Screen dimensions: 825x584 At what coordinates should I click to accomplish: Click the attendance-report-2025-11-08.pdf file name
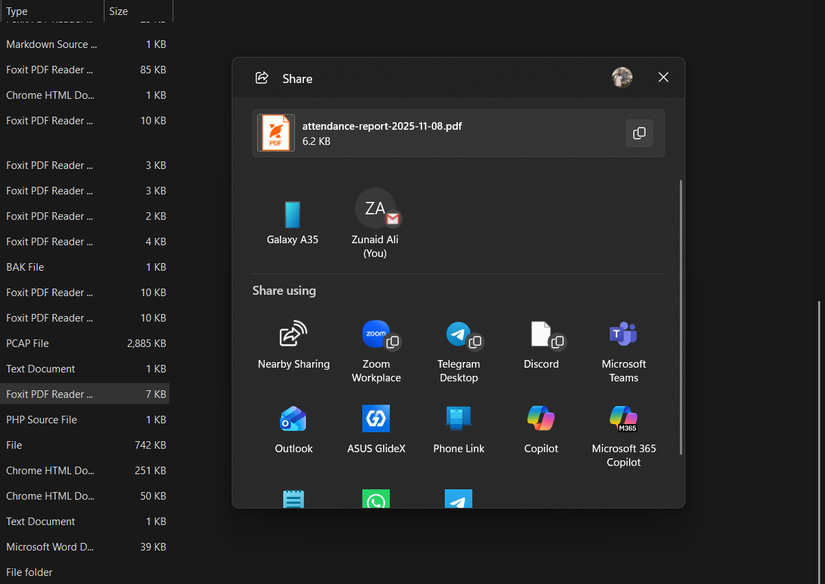point(382,126)
